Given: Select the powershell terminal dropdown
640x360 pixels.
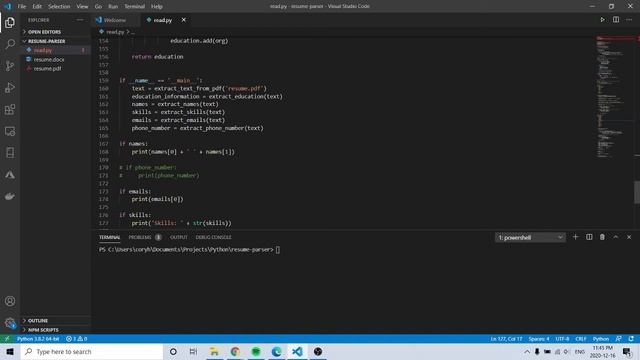Looking at the screenshot, I should (x=530, y=237).
